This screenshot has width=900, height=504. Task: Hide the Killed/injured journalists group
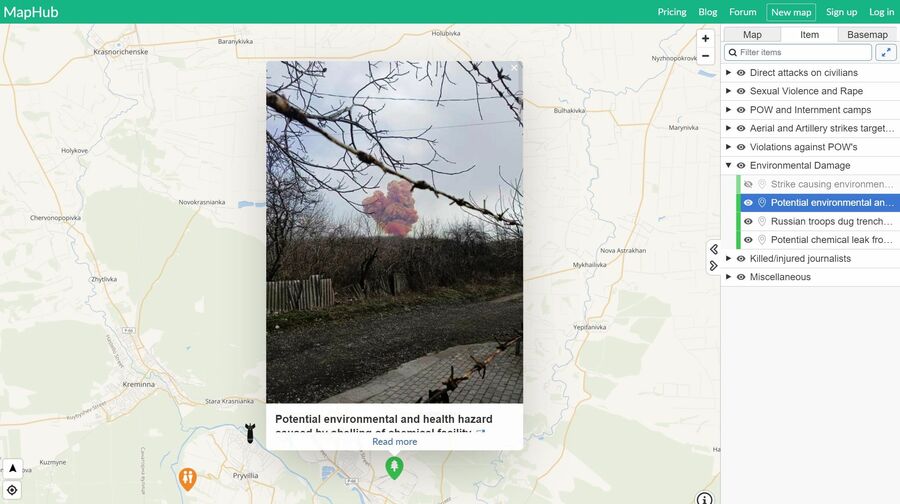(x=741, y=258)
